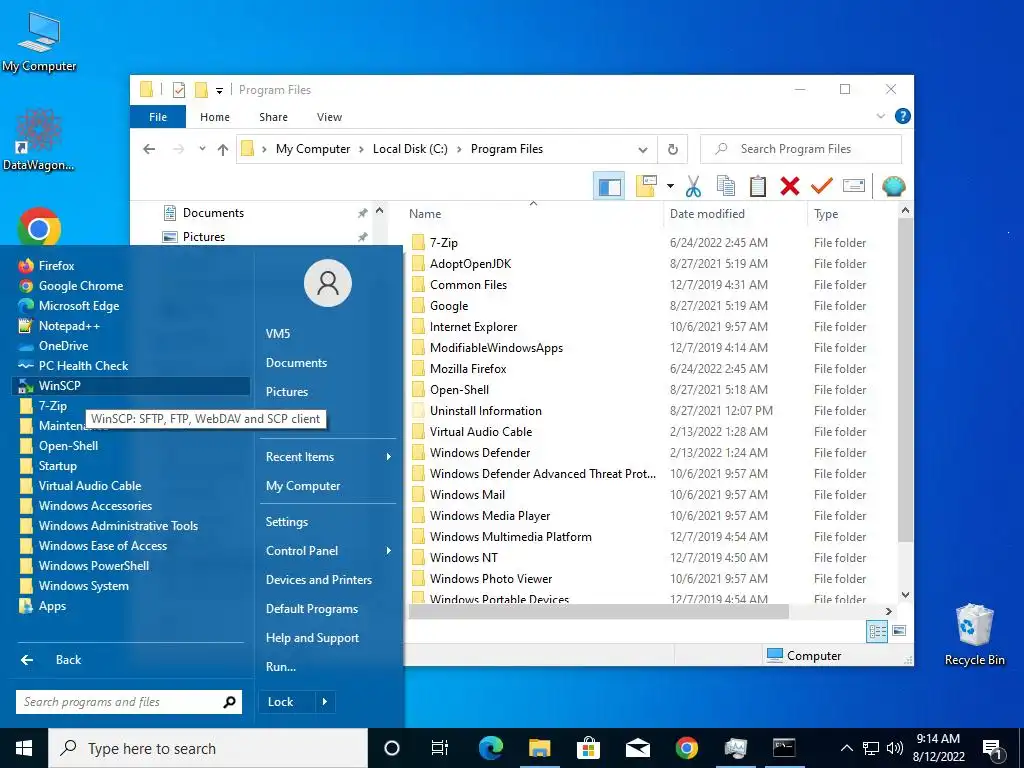The height and width of the screenshot is (768, 1024).
Task: Open the arrow next to Lock button
Action: pos(325,702)
